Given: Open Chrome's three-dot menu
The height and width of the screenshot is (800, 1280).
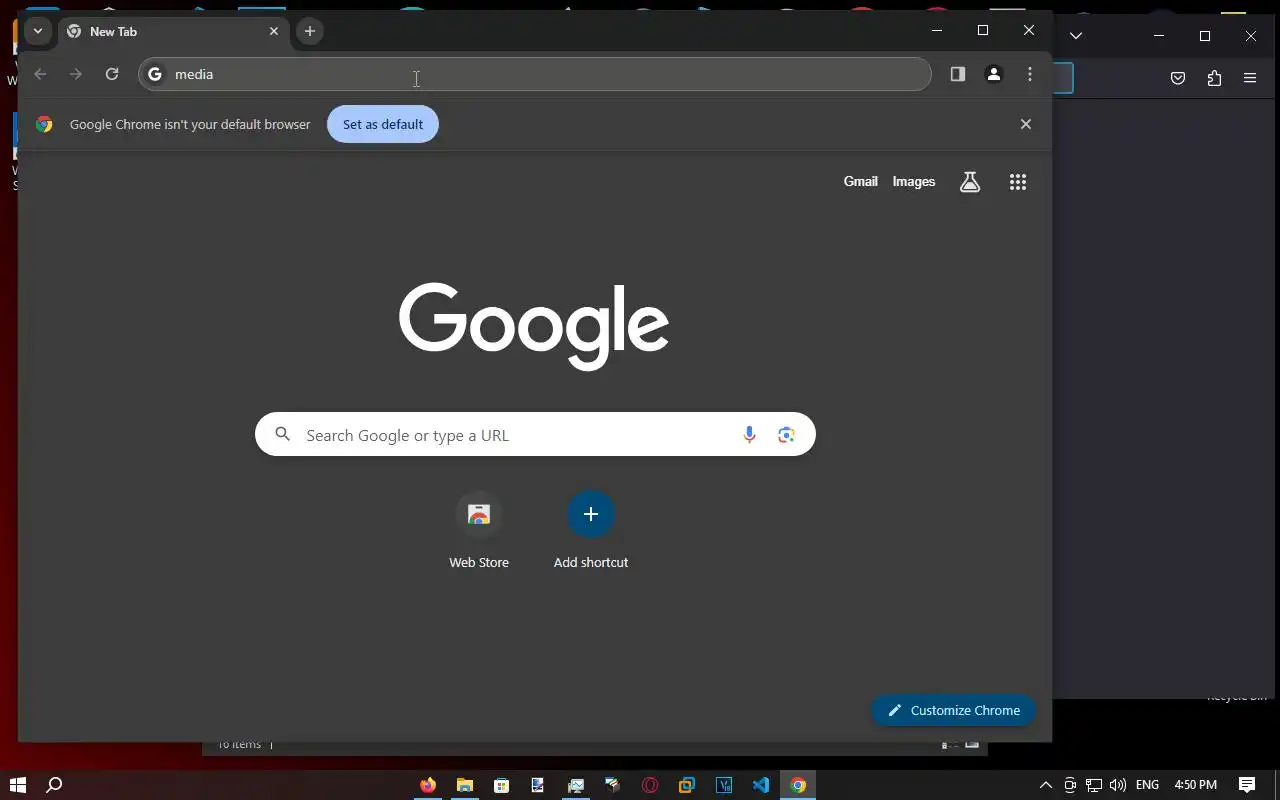Looking at the screenshot, I should click(1030, 74).
